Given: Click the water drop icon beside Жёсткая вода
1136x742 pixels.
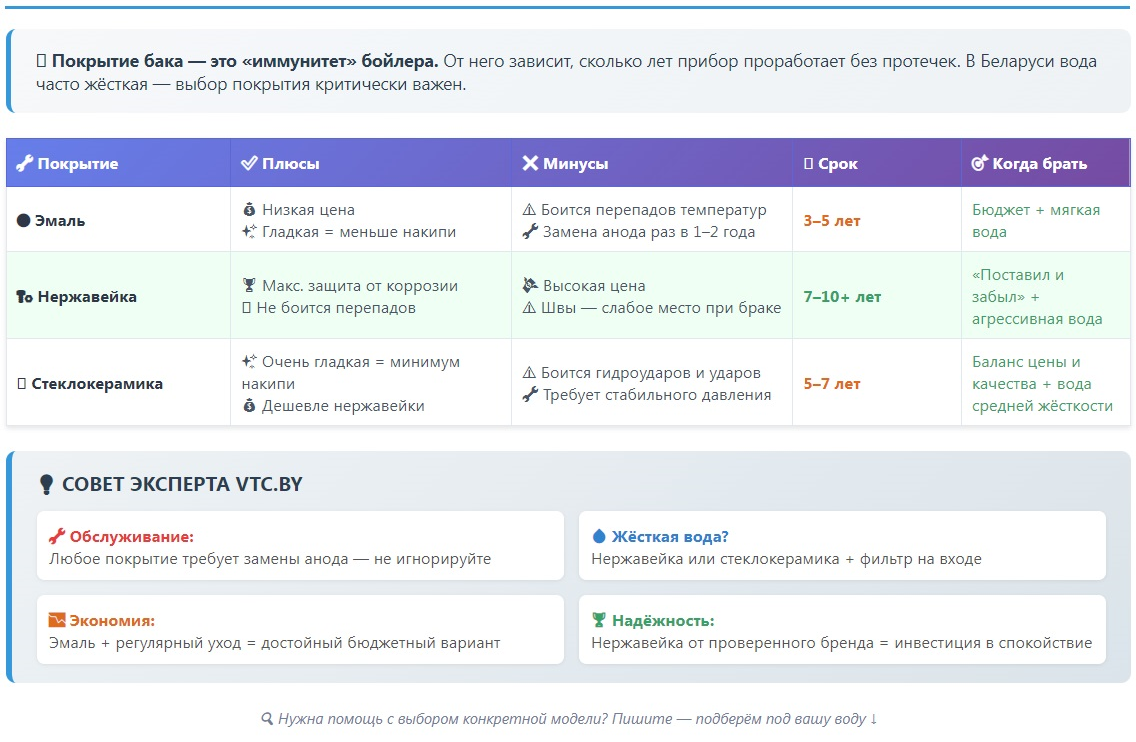Looking at the screenshot, I should (x=599, y=537).
